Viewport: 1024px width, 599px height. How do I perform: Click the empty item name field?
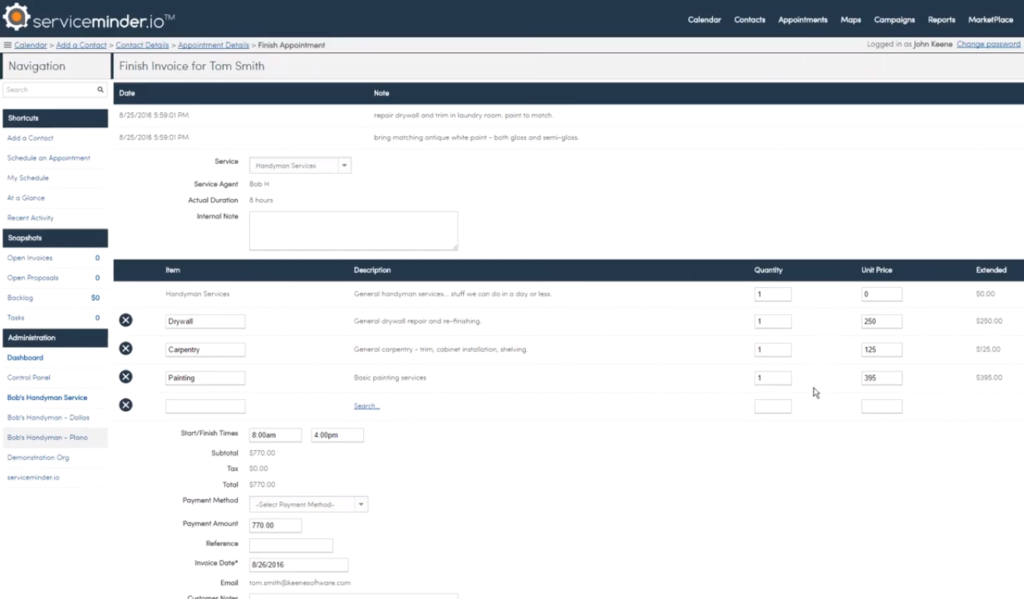point(205,406)
